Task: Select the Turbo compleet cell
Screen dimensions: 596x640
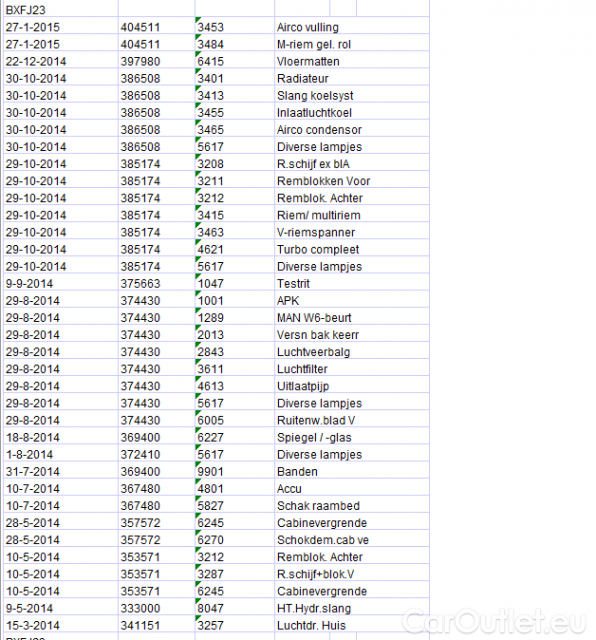Action: pyautogui.click(x=352, y=248)
